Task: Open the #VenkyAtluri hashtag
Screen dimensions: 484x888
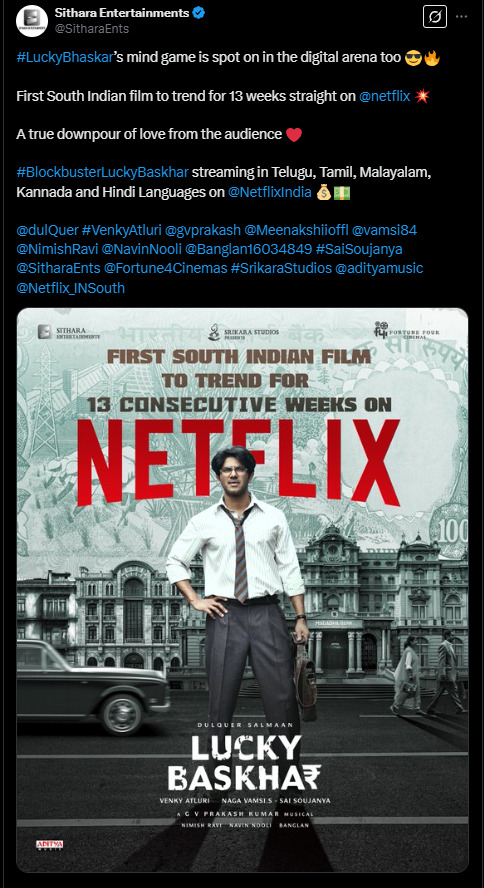Action: point(121,230)
